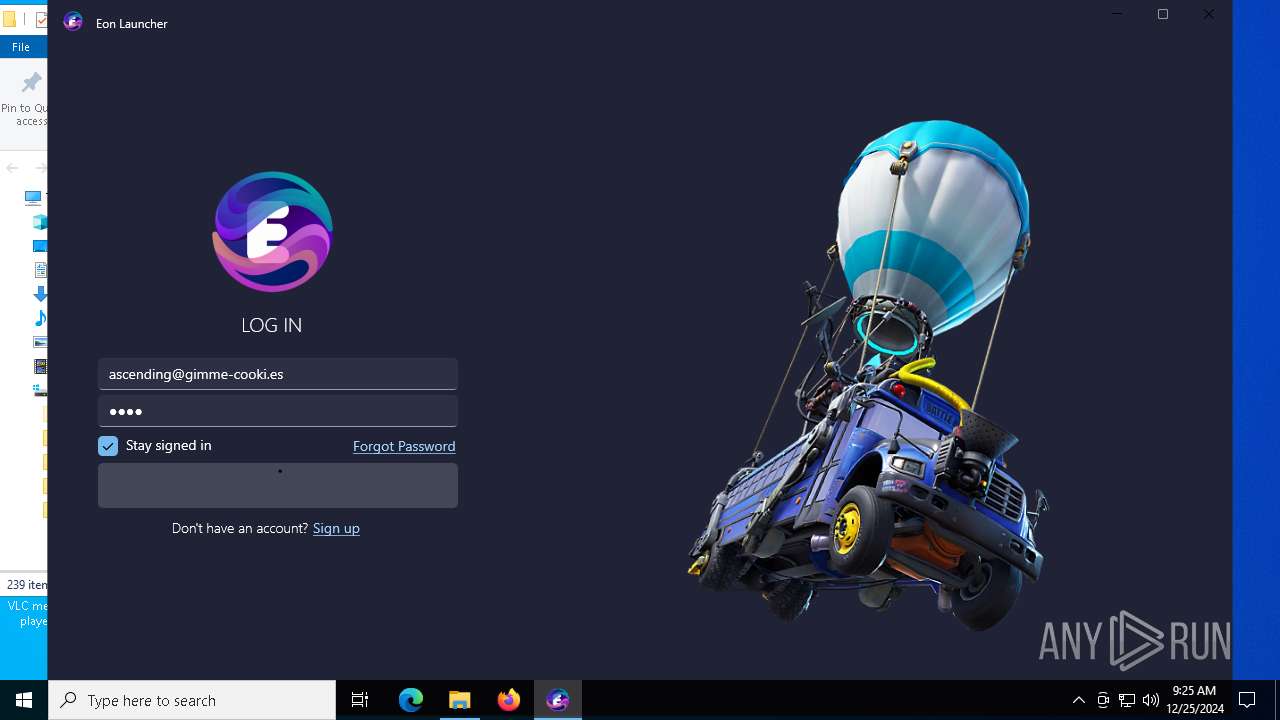Click the email input field
Image resolution: width=1280 pixels, height=720 pixels.
[278, 374]
